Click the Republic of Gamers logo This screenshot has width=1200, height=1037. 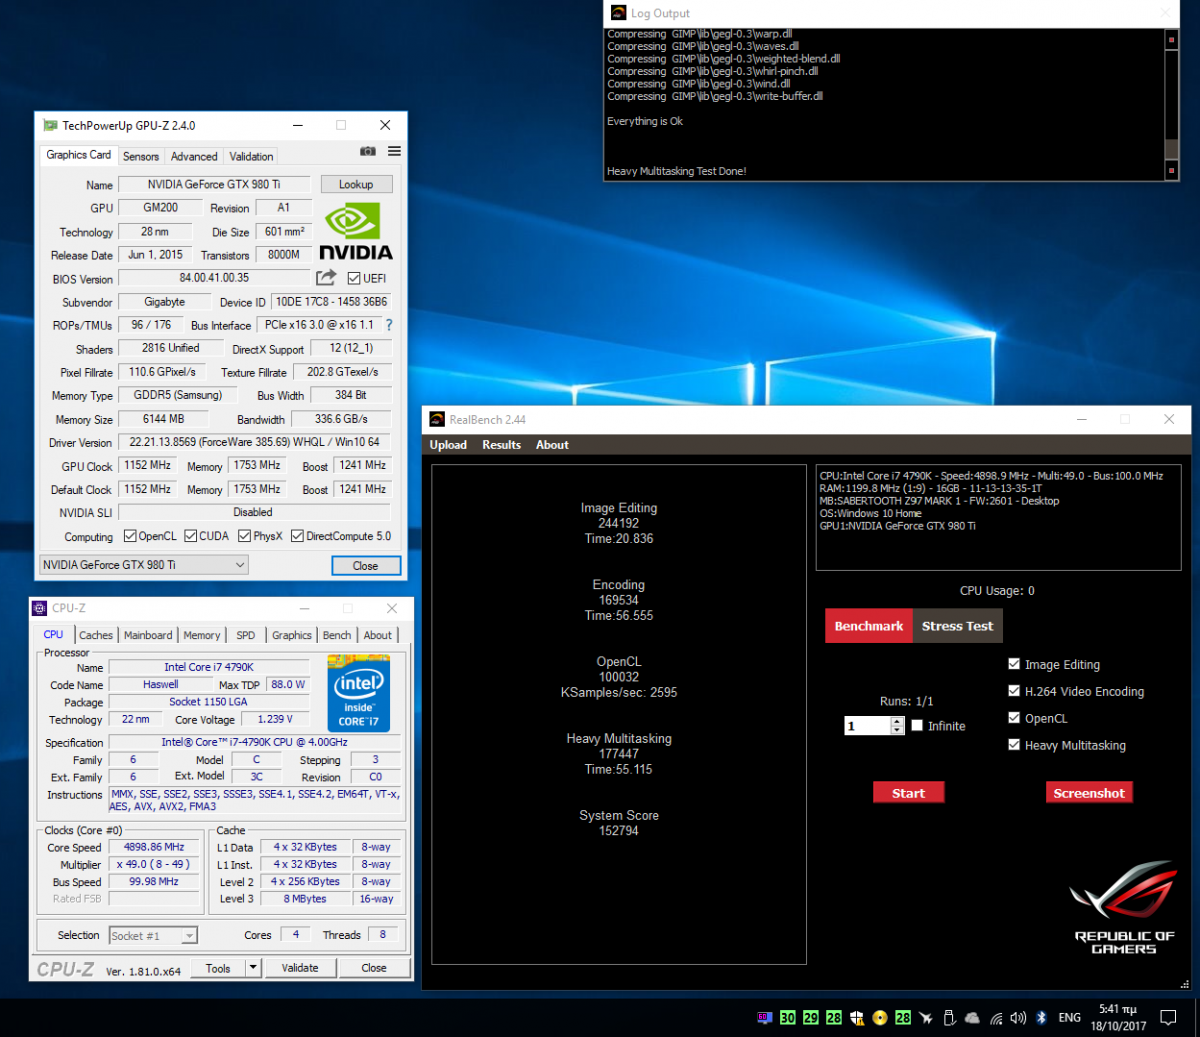[x=1123, y=908]
